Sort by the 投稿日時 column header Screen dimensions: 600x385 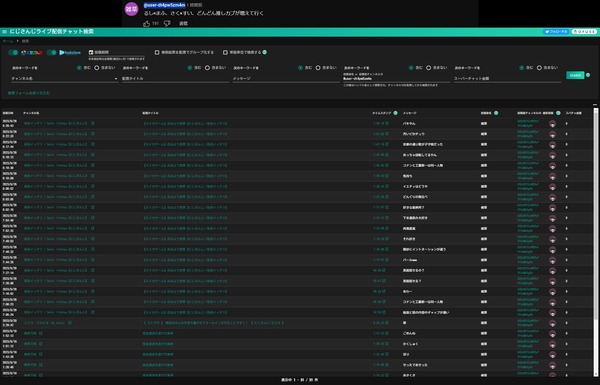8,113
